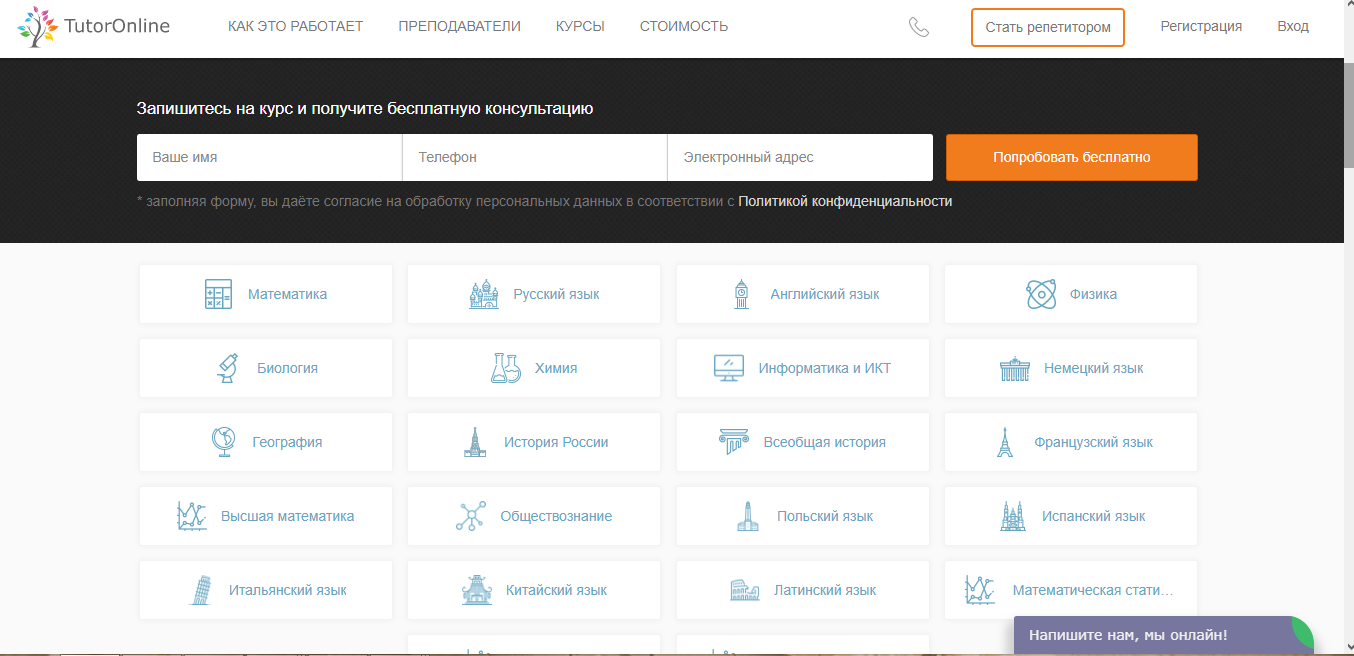Focus the Электронный адрес input field

click(x=800, y=157)
